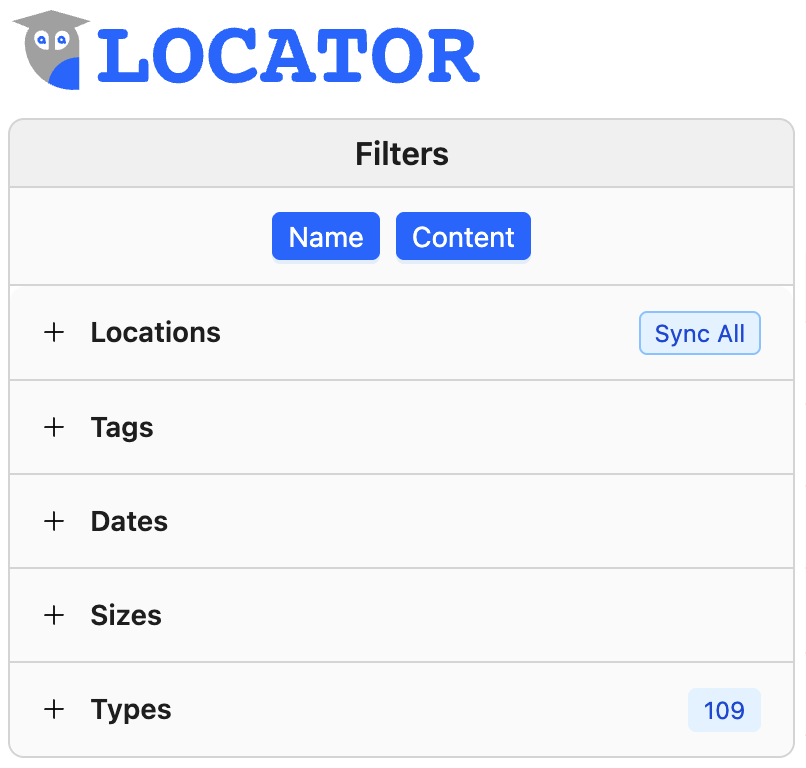806x768 pixels.
Task: Click the plus icon beside Types
Action: click(x=54, y=710)
